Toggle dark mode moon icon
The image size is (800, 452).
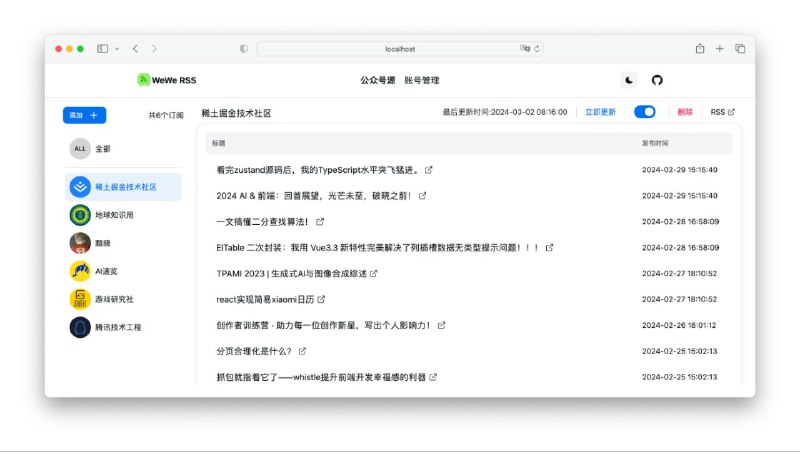(x=629, y=80)
